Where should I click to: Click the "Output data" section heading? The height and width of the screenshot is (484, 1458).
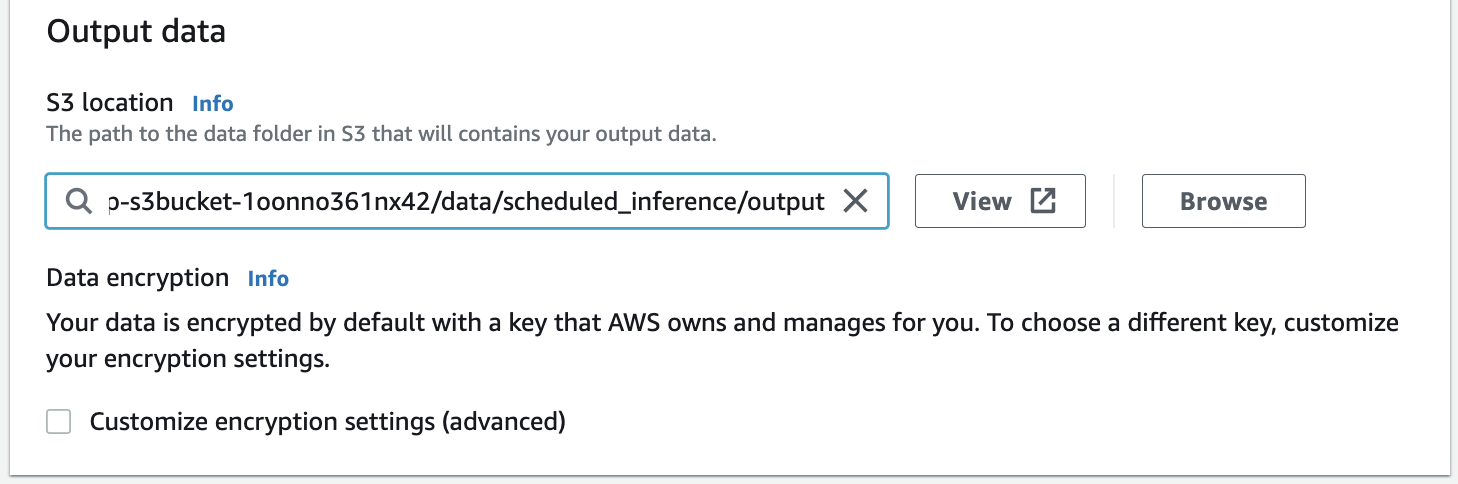click(x=136, y=32)
